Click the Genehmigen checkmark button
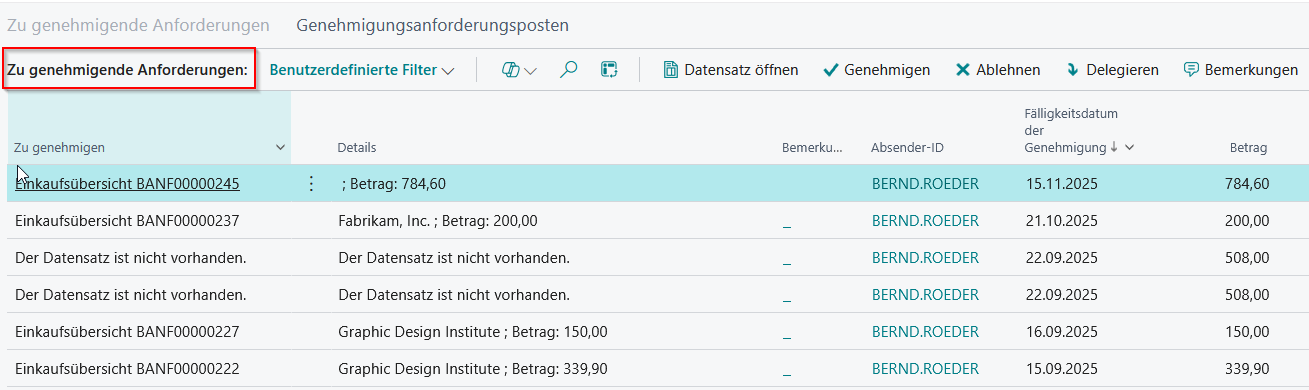This screenshot has height=390, width=1309. point(876,70)
